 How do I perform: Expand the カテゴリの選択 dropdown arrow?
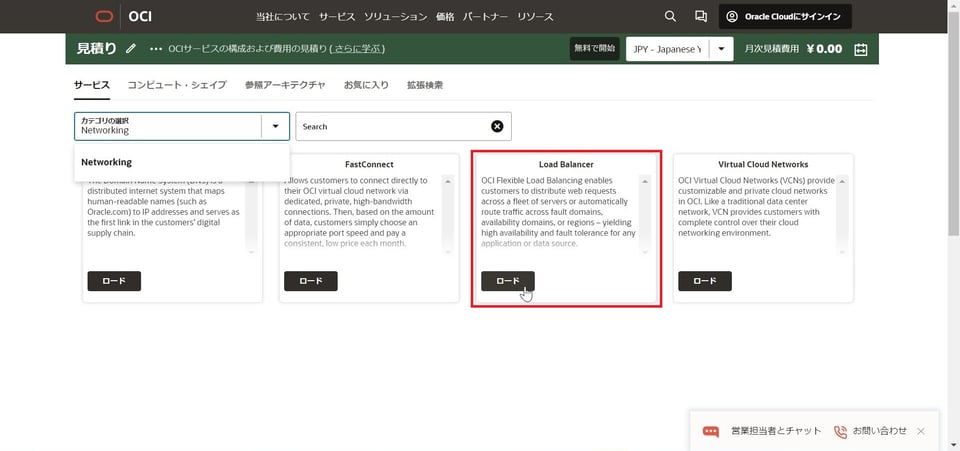click(275, 126)
